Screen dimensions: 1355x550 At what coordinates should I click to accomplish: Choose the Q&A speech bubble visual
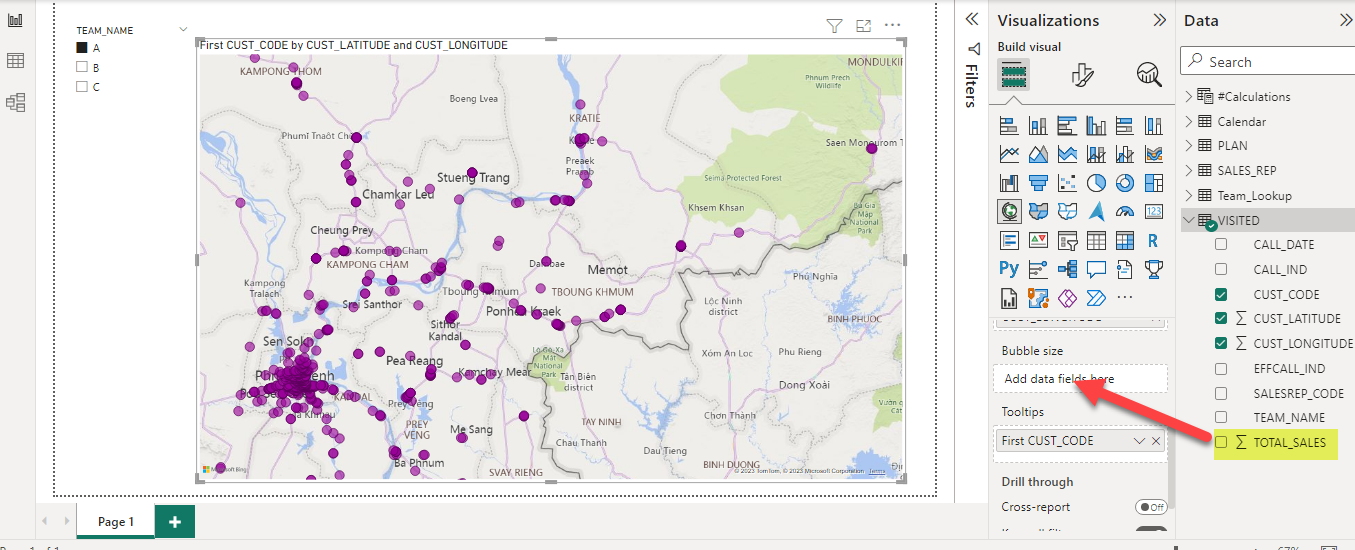pyautogui.click(x=1096, y=268)
